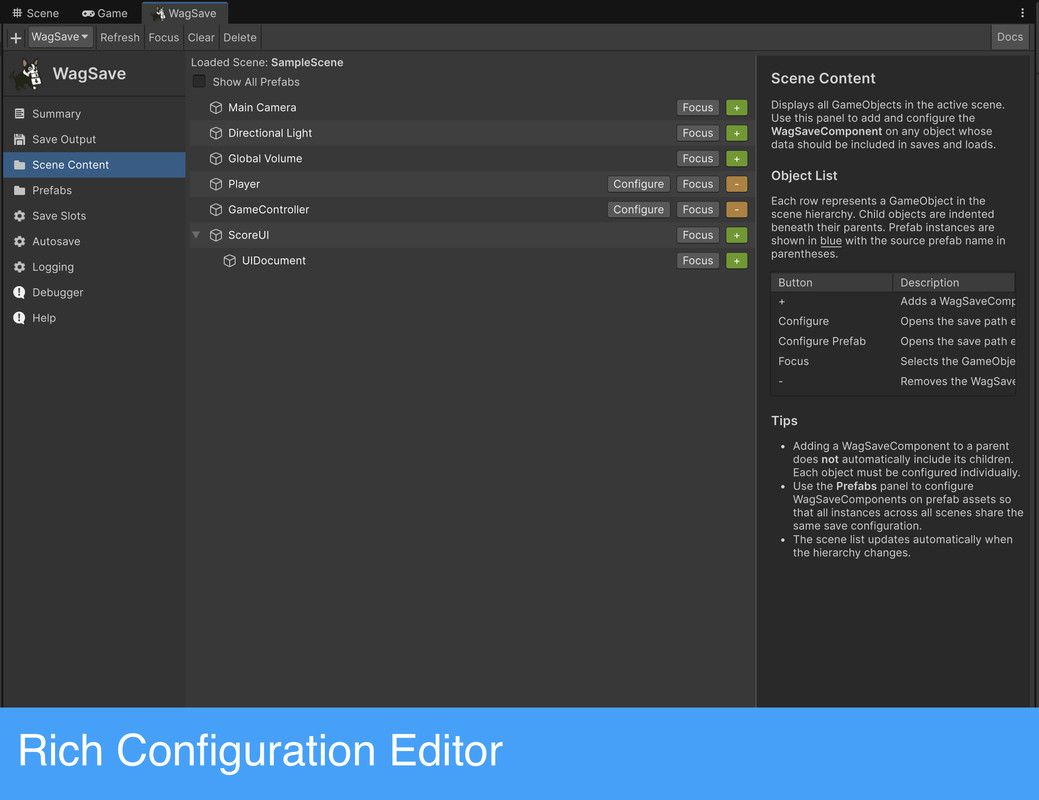Click the Description column header
The image size is (1039, 800).
click(x=954, y=282)
